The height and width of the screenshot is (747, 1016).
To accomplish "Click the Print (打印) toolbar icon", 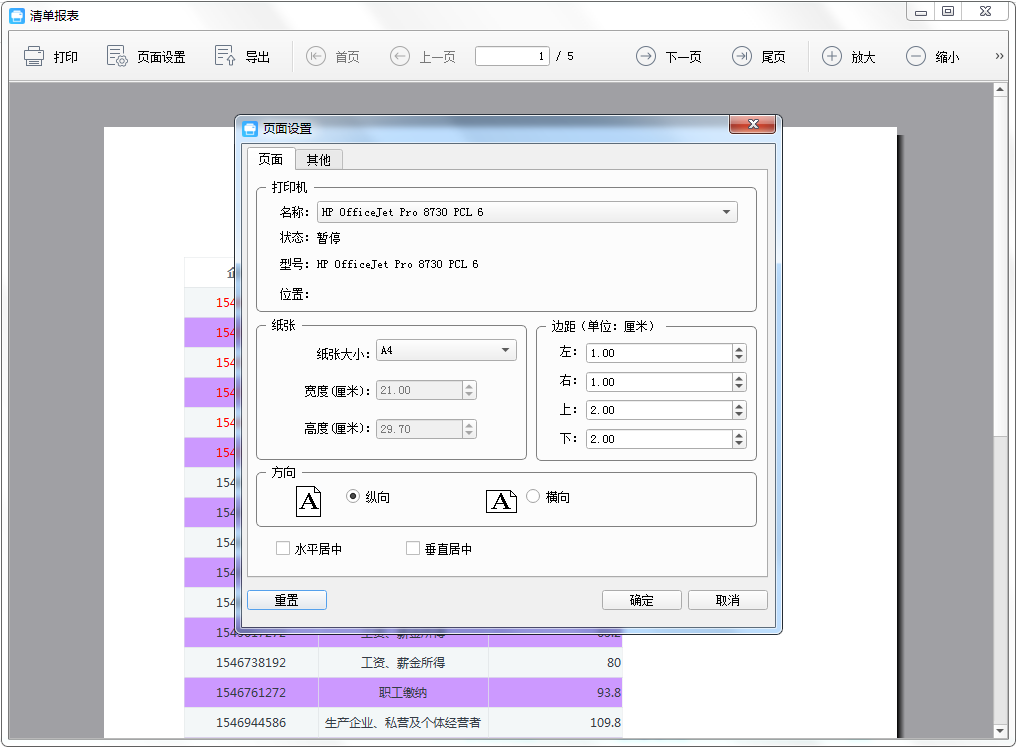I will [x=35, y=57].
